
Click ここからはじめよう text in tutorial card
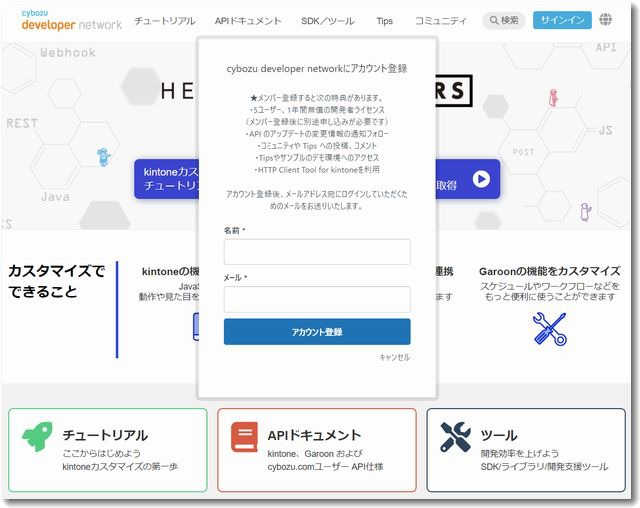pyautogui.click(x=102, y=453)
